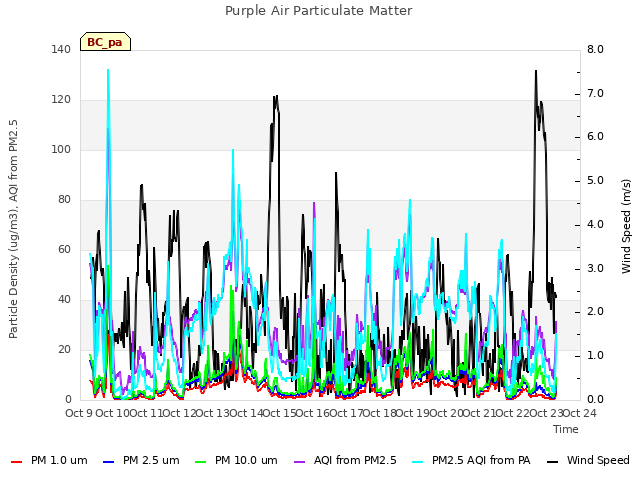Click the green PM 10.0 um legend swatch
This screenshot has width=640, height=480.
pyautogui.click(x=200, y=462)
